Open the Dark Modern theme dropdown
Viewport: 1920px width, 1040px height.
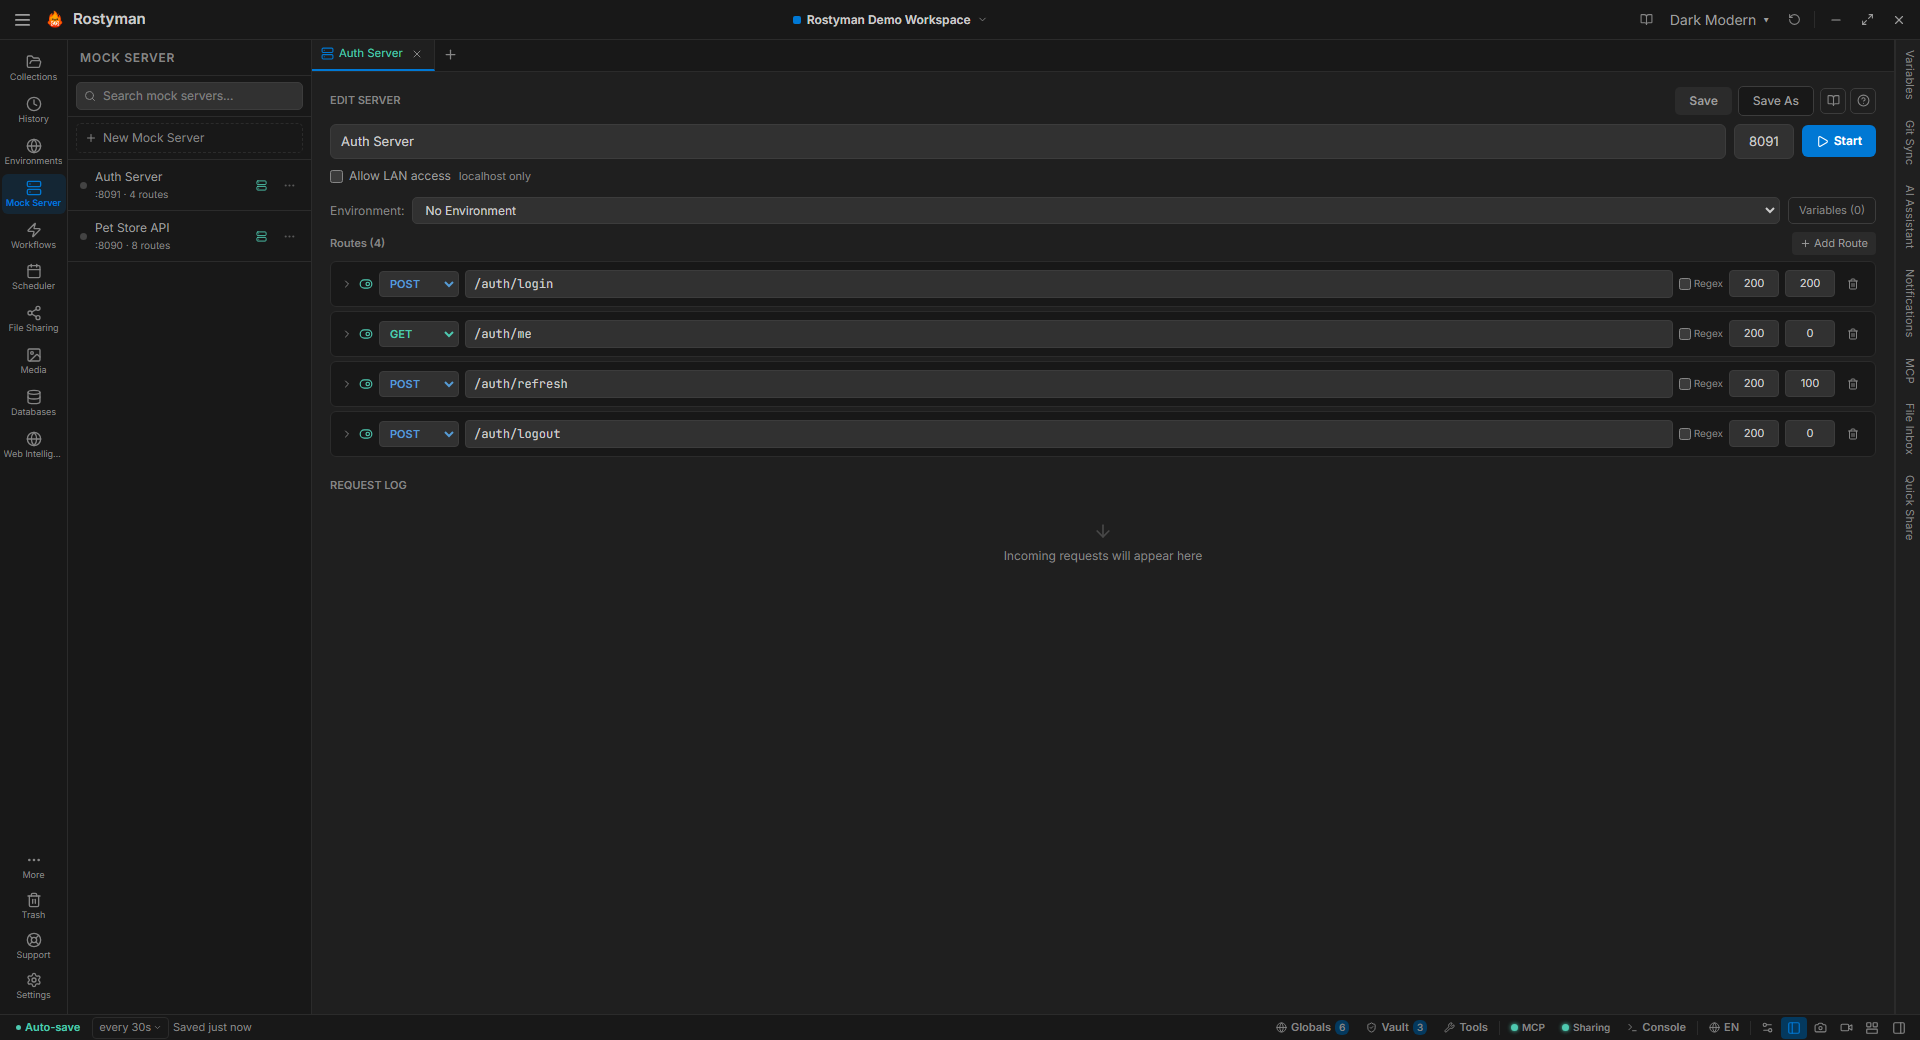1719,20
